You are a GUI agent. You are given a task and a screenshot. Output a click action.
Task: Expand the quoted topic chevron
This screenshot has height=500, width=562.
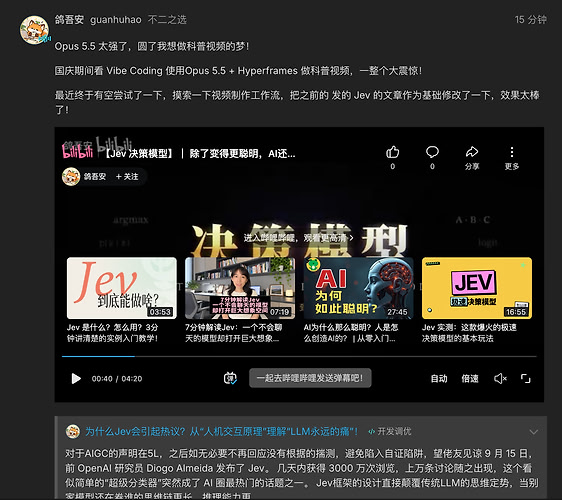pos(534,432)
